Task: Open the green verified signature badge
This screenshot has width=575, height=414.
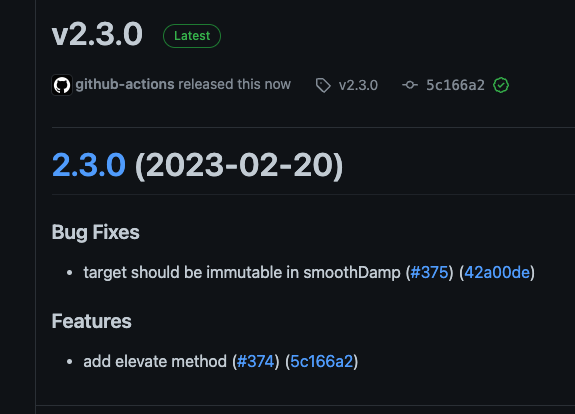Action: (x=501, y=85)
